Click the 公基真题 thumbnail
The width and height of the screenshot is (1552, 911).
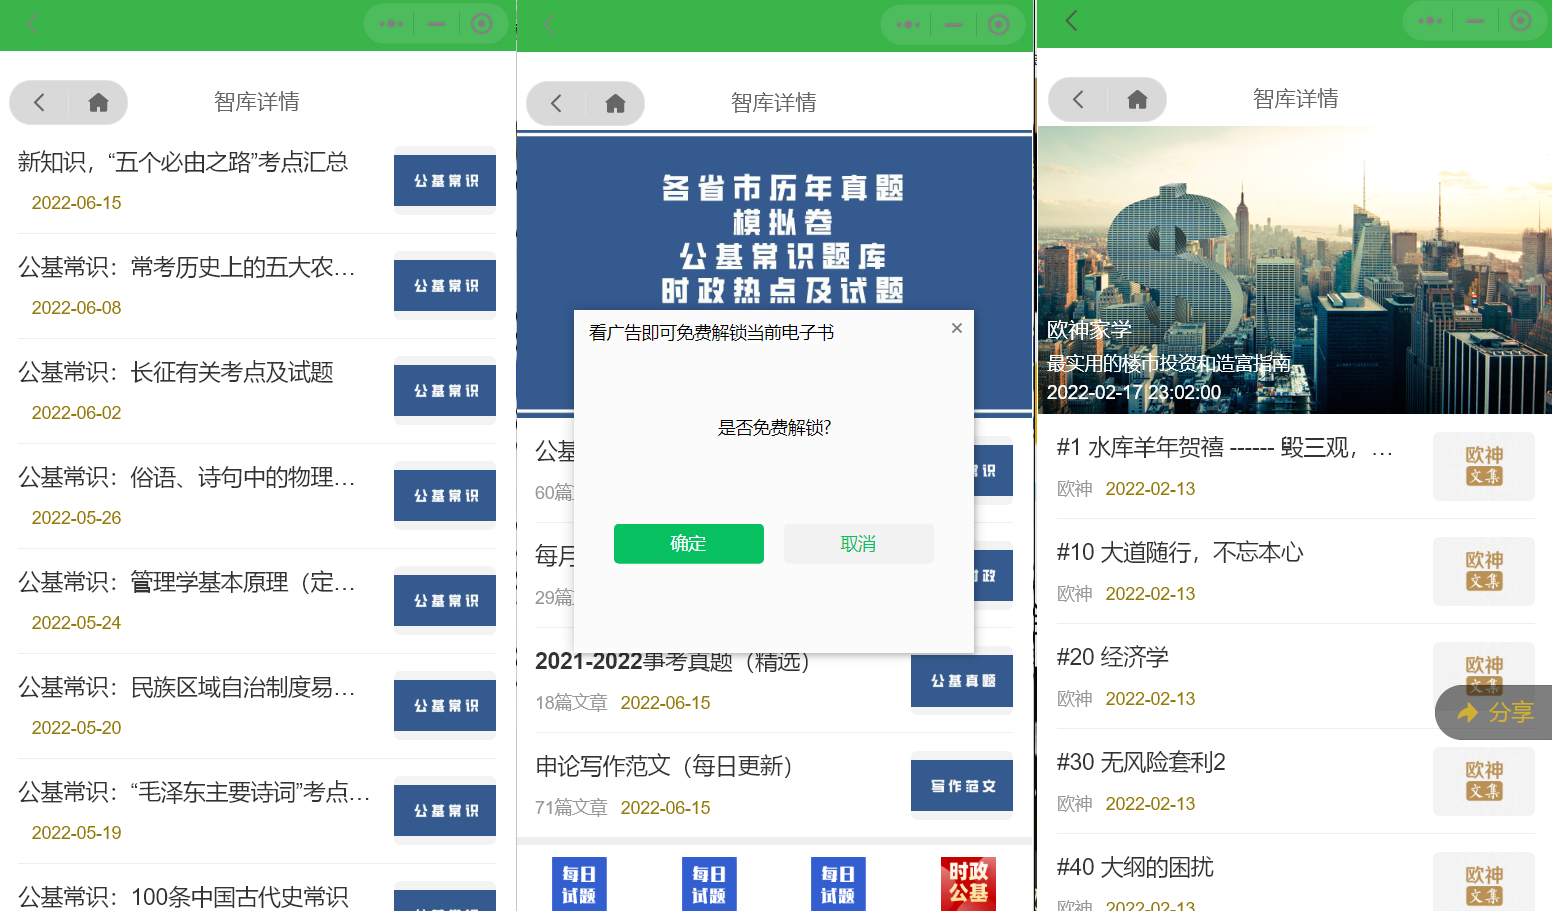962,681
